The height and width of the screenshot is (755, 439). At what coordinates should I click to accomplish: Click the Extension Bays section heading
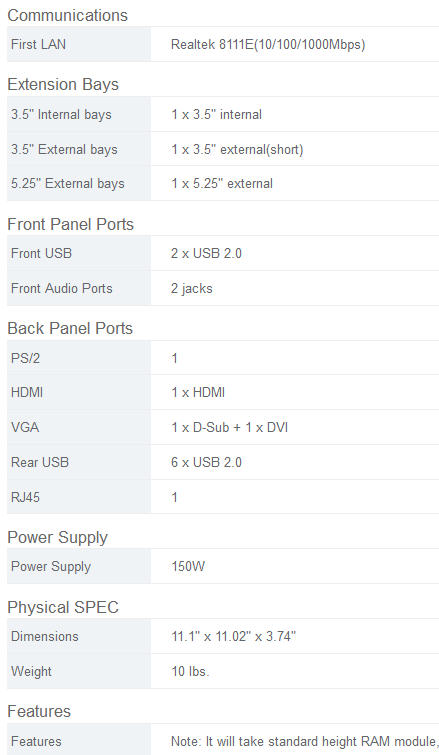pos(63,84)
